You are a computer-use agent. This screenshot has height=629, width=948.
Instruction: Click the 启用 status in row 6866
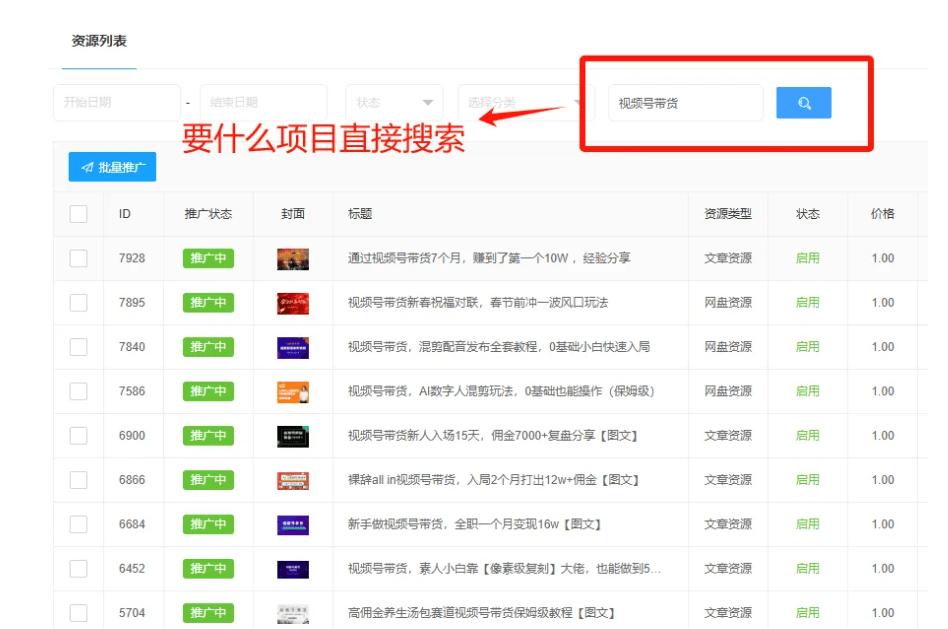807,480
